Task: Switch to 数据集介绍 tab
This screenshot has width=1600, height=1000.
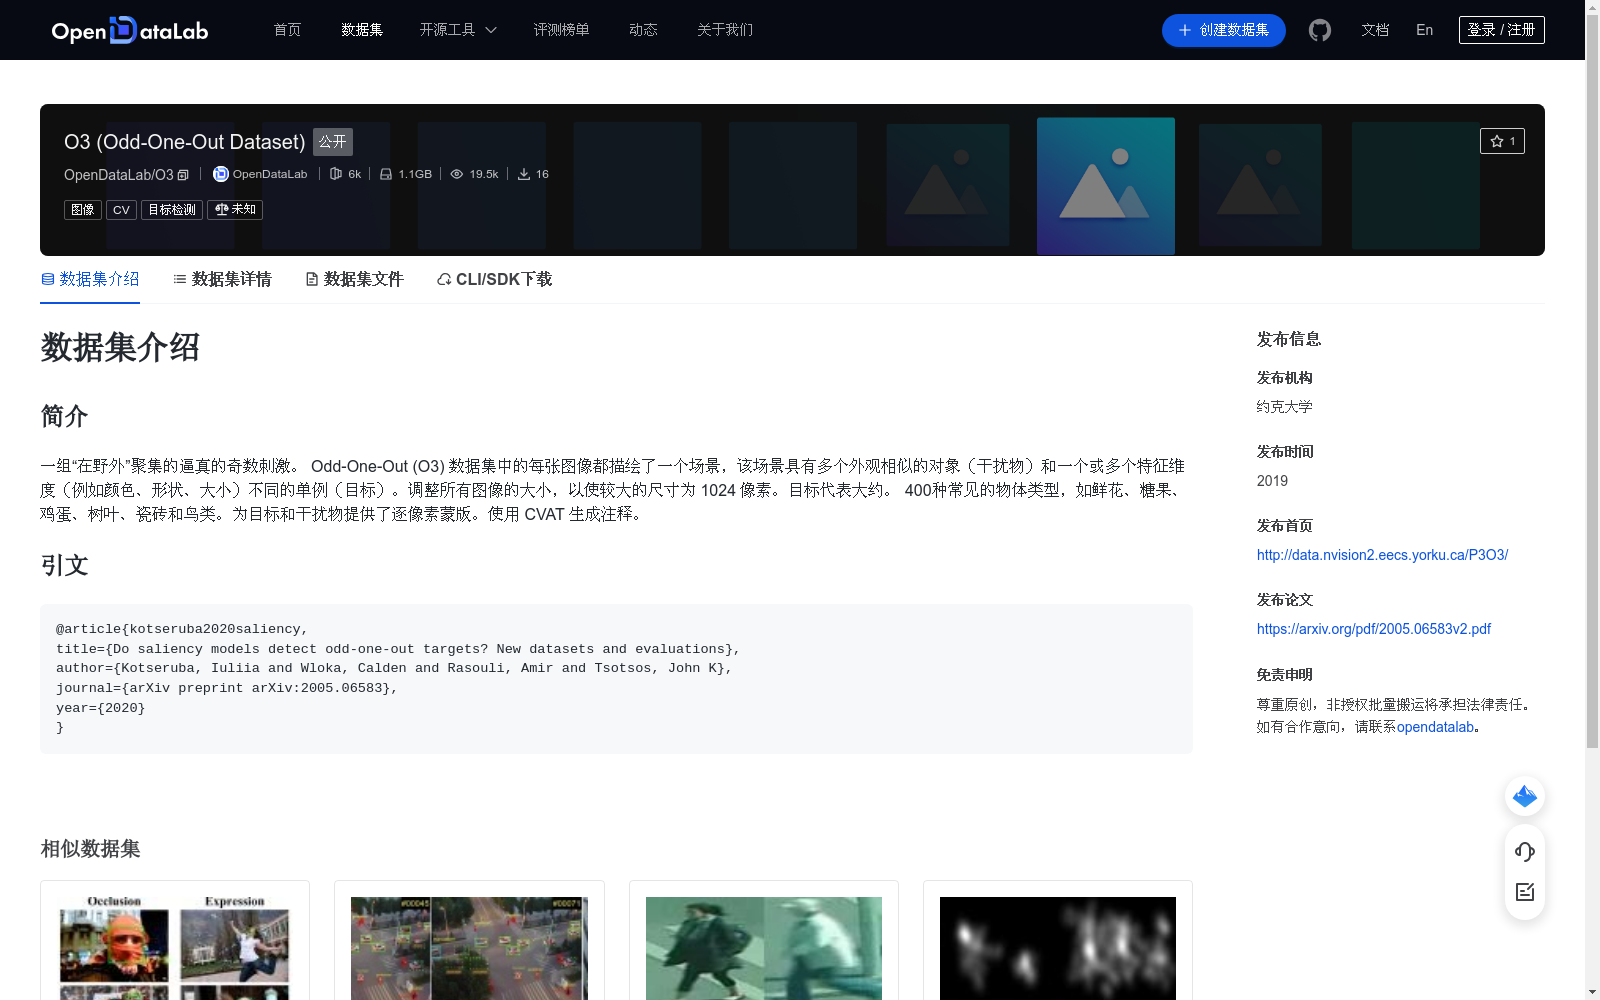Action: point(90,279)
